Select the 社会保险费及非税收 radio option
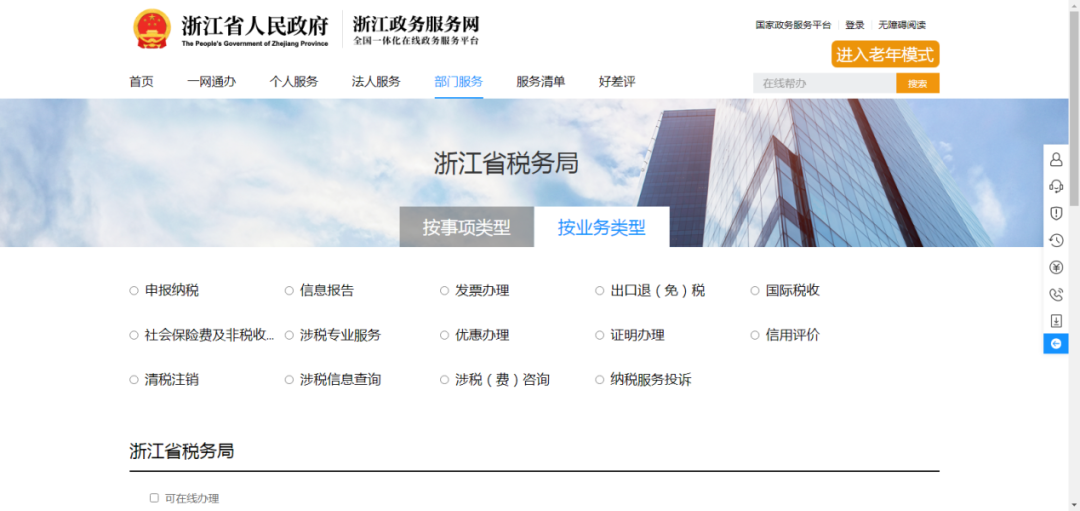 [x=134, y=335]
